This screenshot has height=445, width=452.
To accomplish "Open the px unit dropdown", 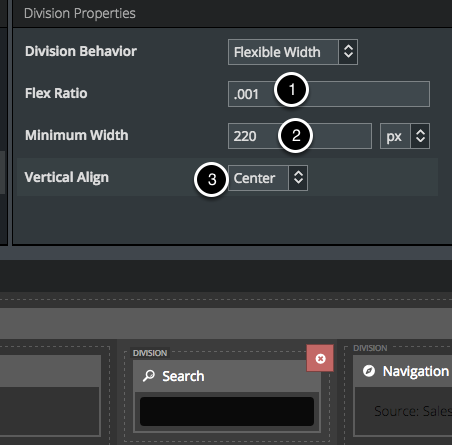I will click(405, 136).
